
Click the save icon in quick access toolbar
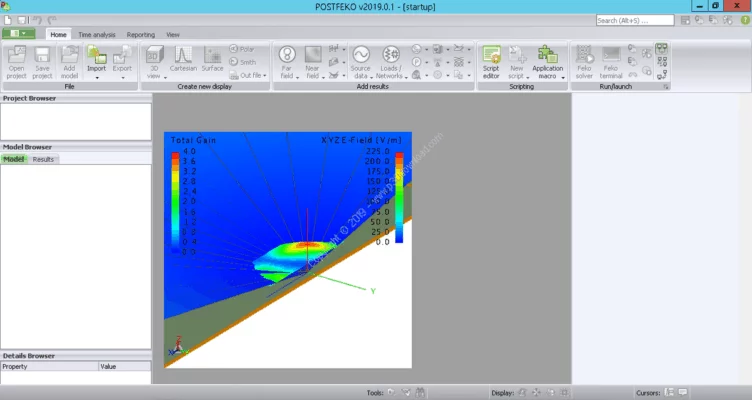(x=22, y=20)
